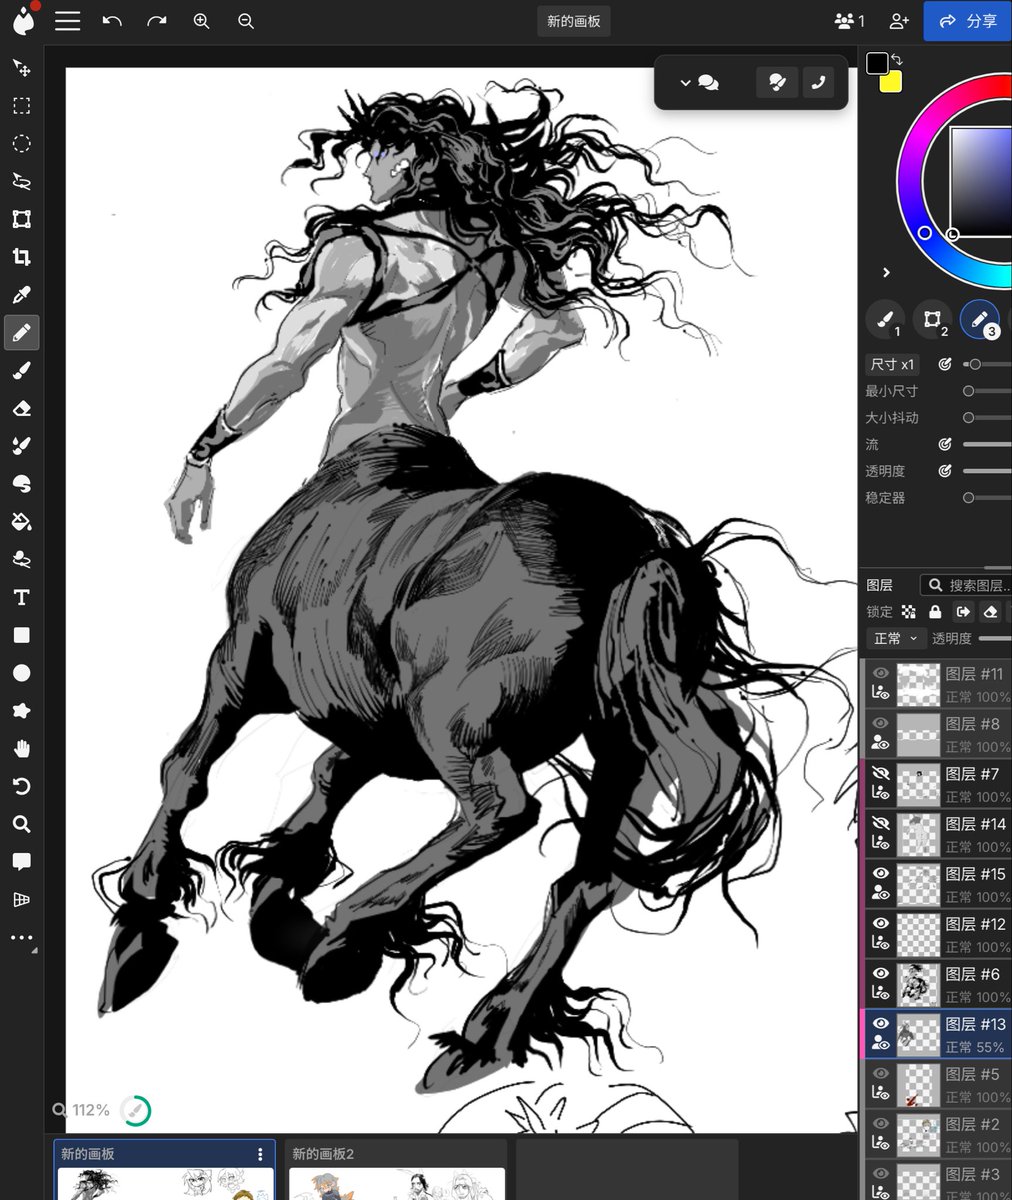Select the elliptical selection tool
The image size is (1012, 1200).
[x=21, y=144]
